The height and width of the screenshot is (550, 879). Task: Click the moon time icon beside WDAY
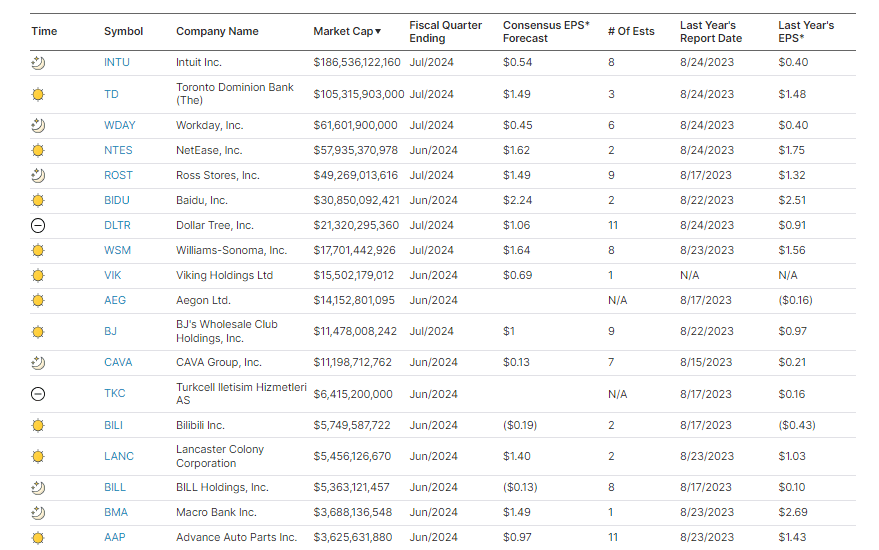[x=38, y=125]
